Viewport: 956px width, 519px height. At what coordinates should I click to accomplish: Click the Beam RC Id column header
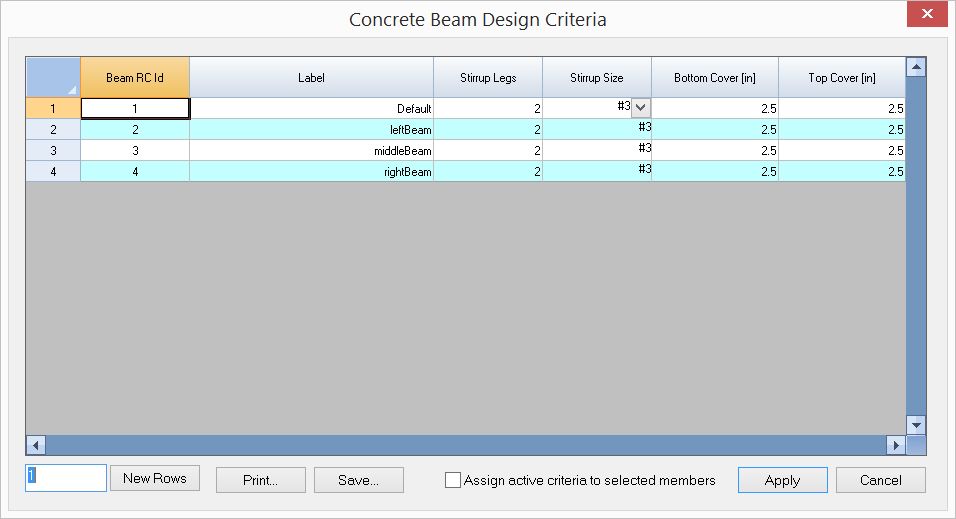click(x=135, y=77)
